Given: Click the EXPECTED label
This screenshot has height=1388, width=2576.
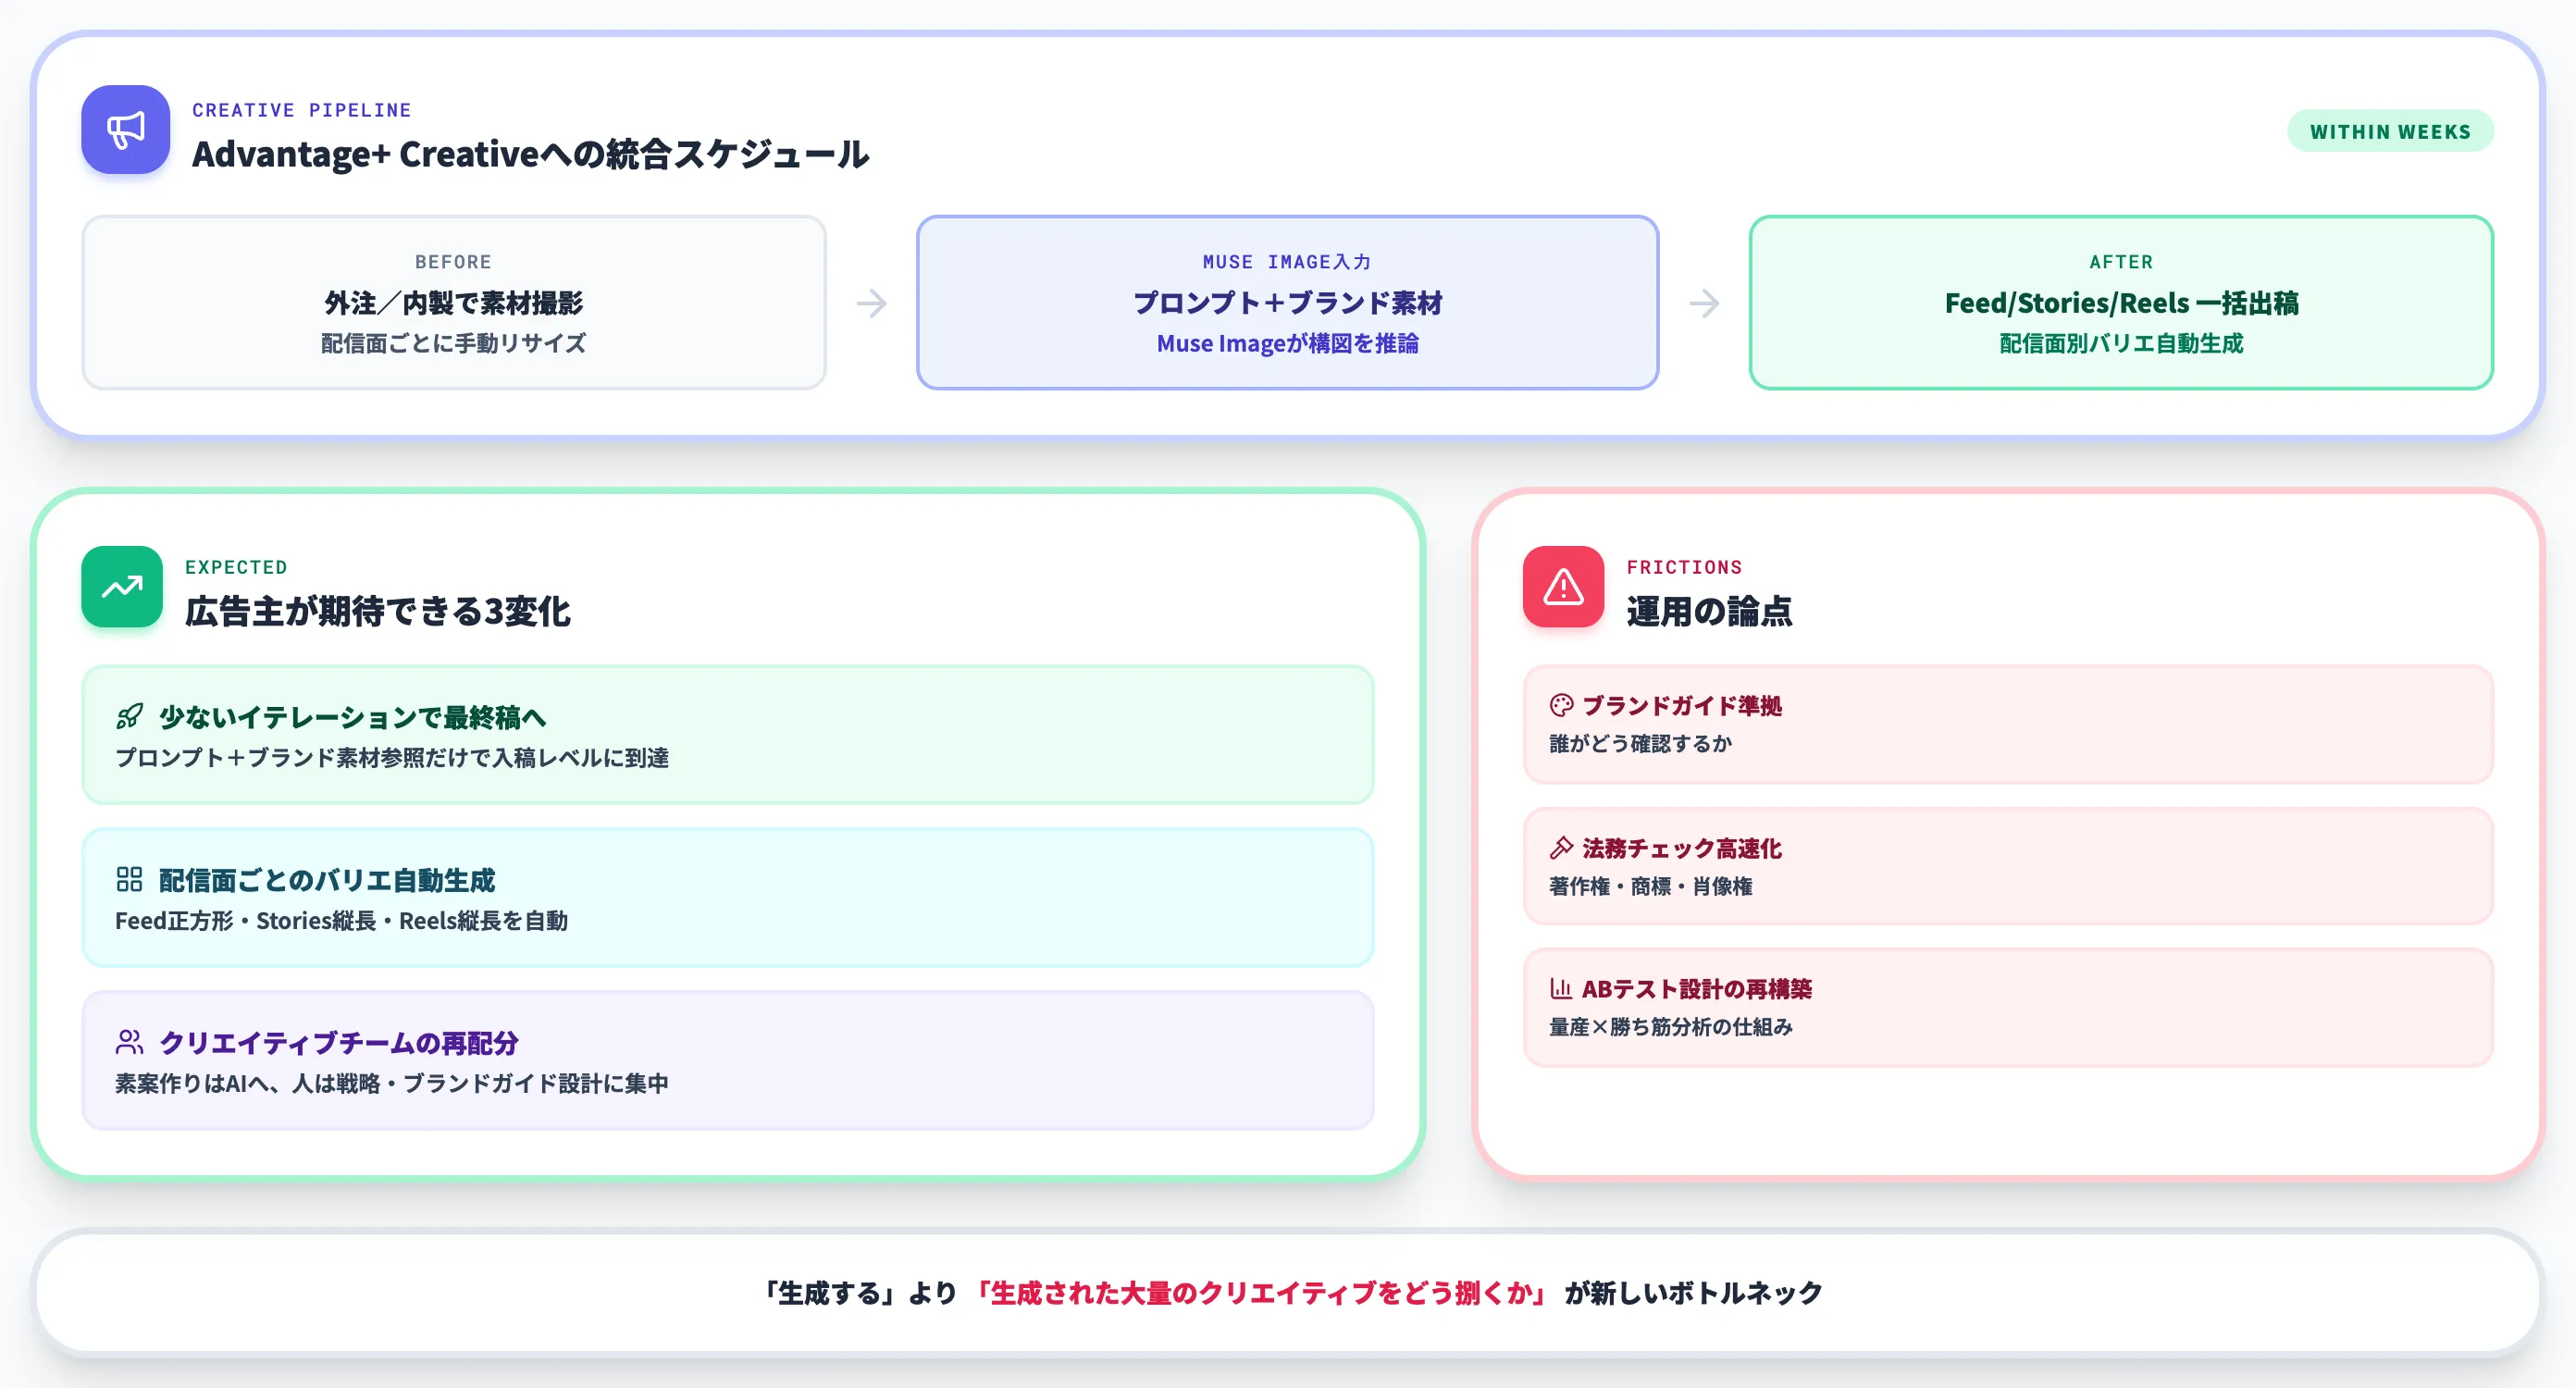Looking at the screenshot, I should click(236, 567).
